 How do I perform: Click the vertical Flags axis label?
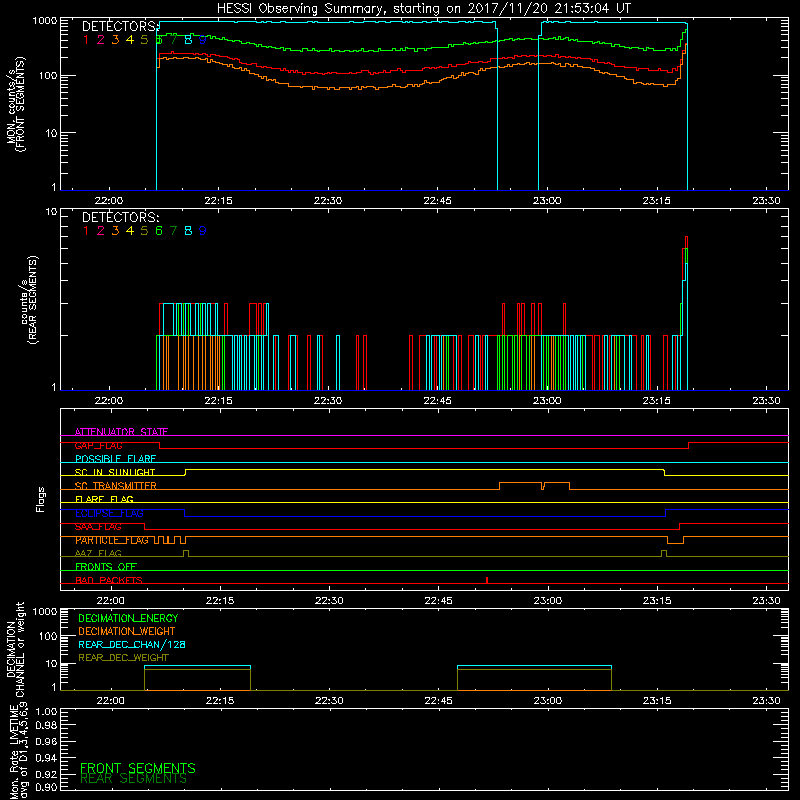(x=41, y=499)
